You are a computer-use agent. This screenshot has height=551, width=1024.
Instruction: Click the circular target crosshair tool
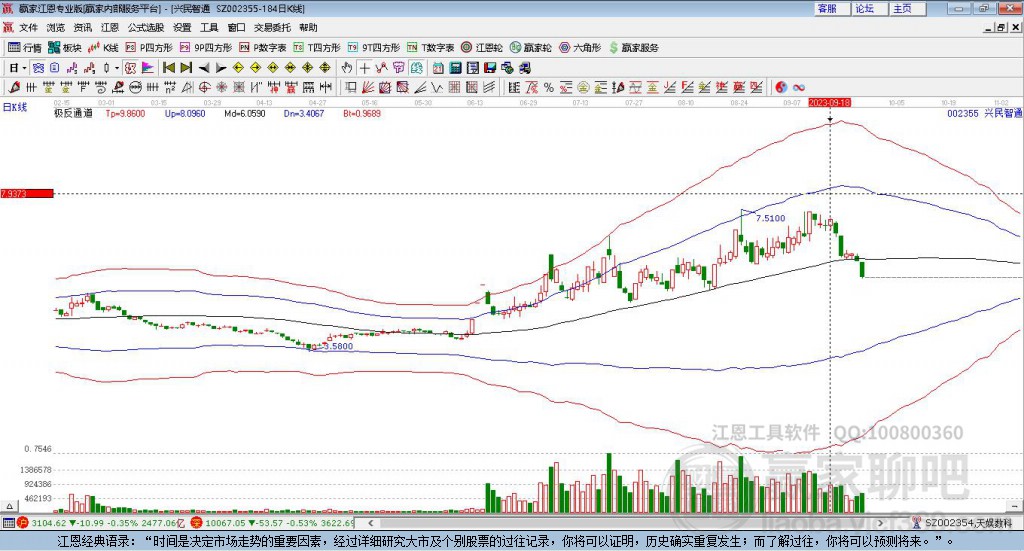pyautogui.click(x=204, y=87)
